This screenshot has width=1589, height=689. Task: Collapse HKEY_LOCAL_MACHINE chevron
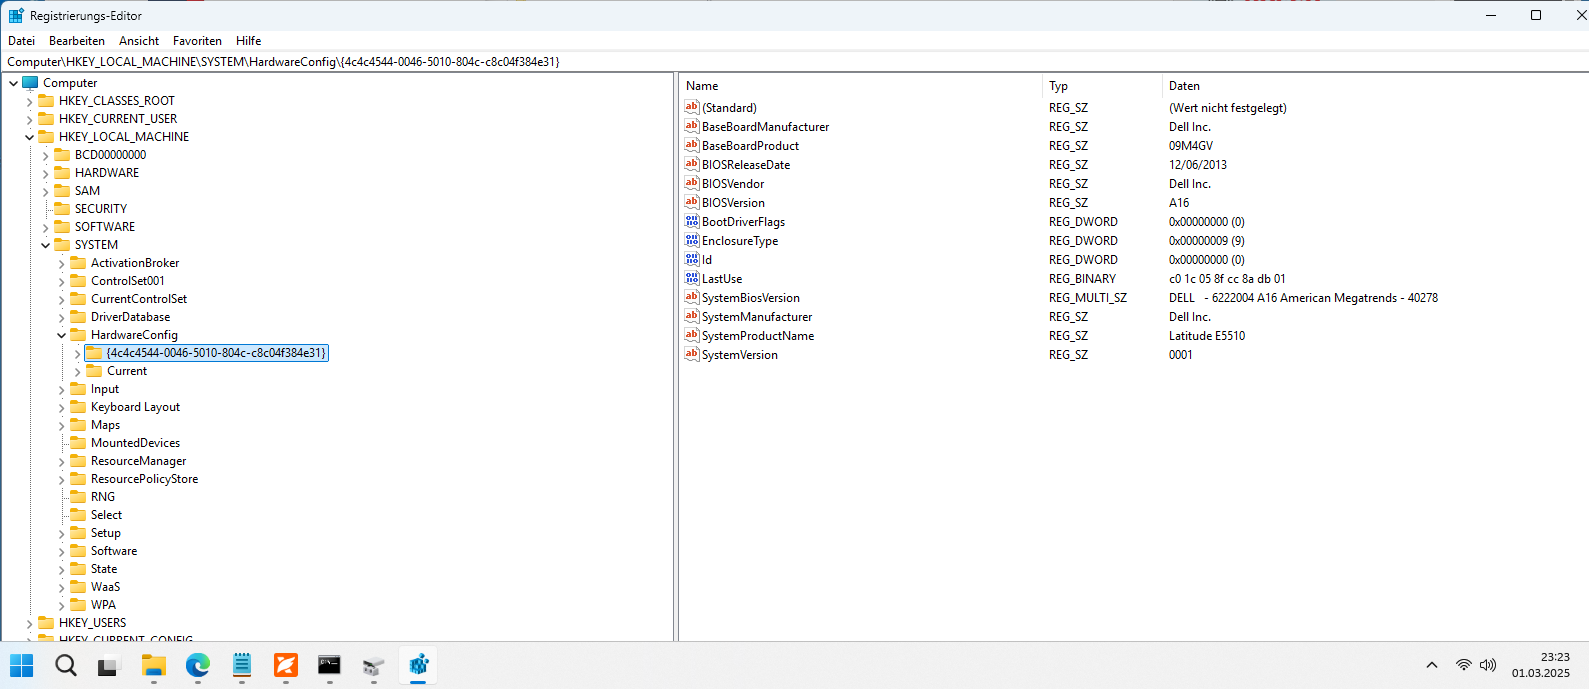[29, 137]
